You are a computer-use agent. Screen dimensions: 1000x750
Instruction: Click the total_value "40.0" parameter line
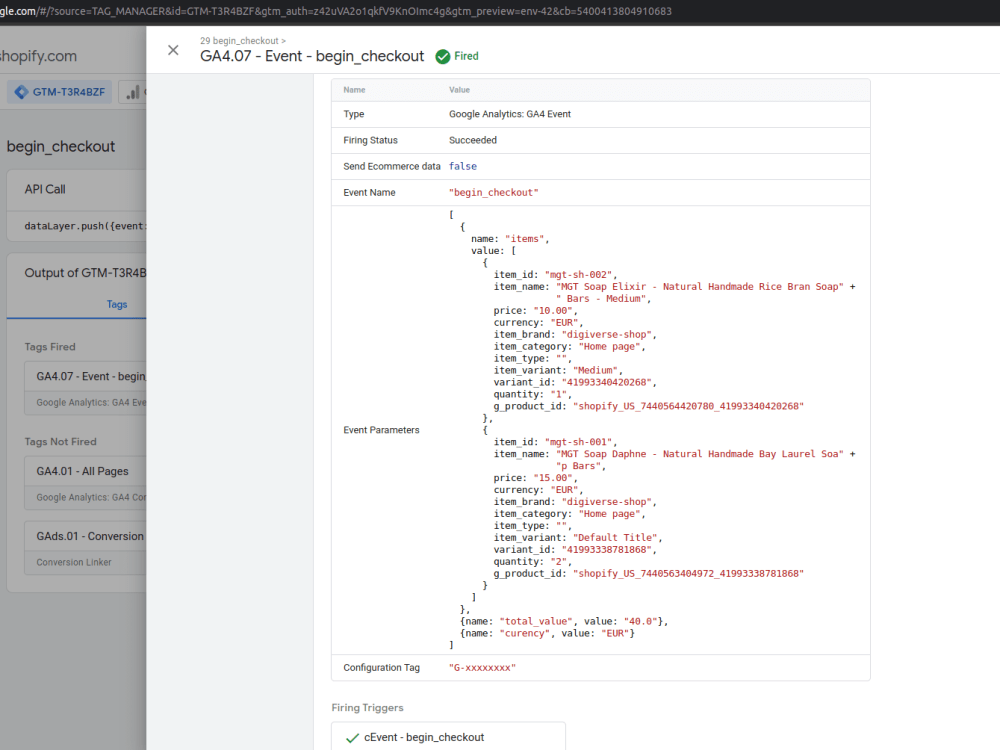tap(564, 621)
